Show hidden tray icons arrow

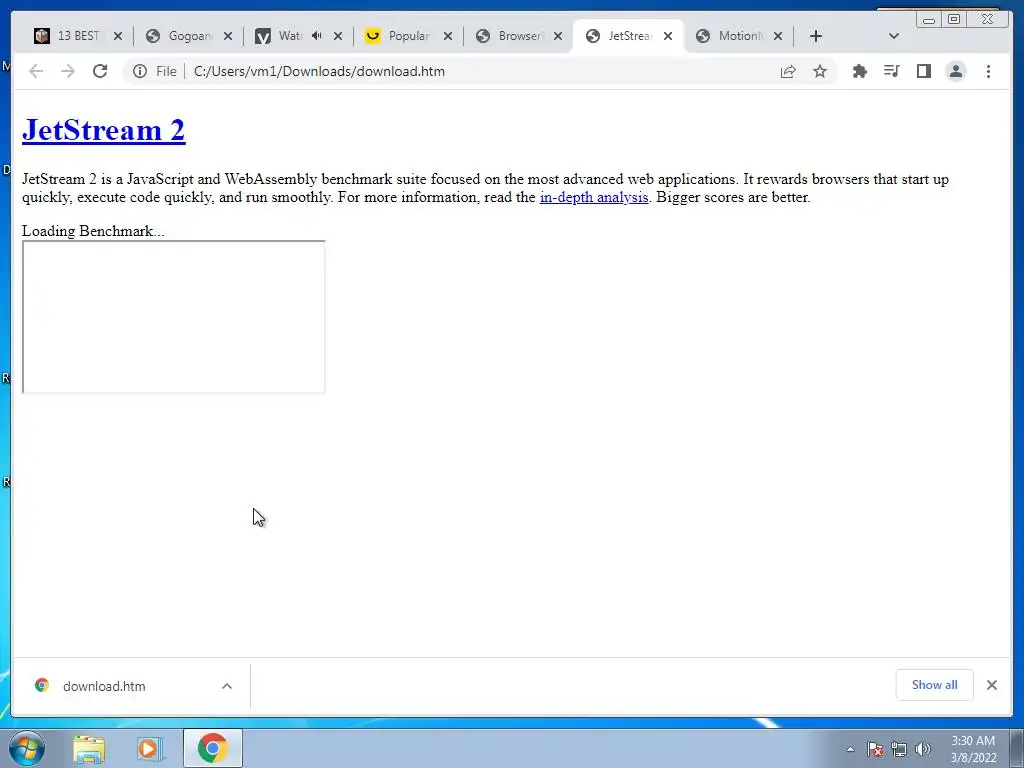coord(850,749)
